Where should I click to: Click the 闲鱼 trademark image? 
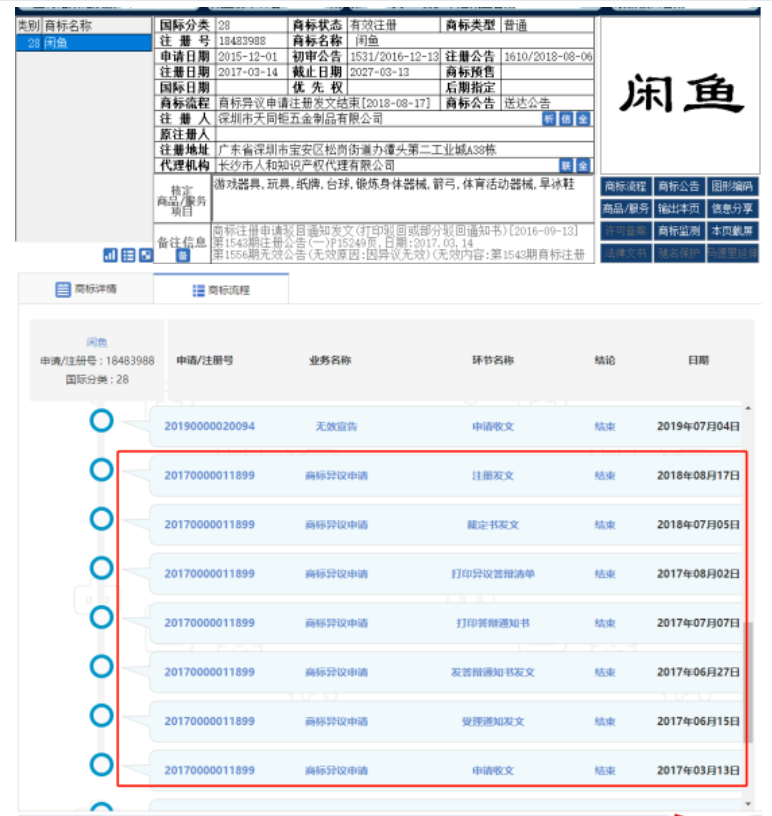coord(680,95)
